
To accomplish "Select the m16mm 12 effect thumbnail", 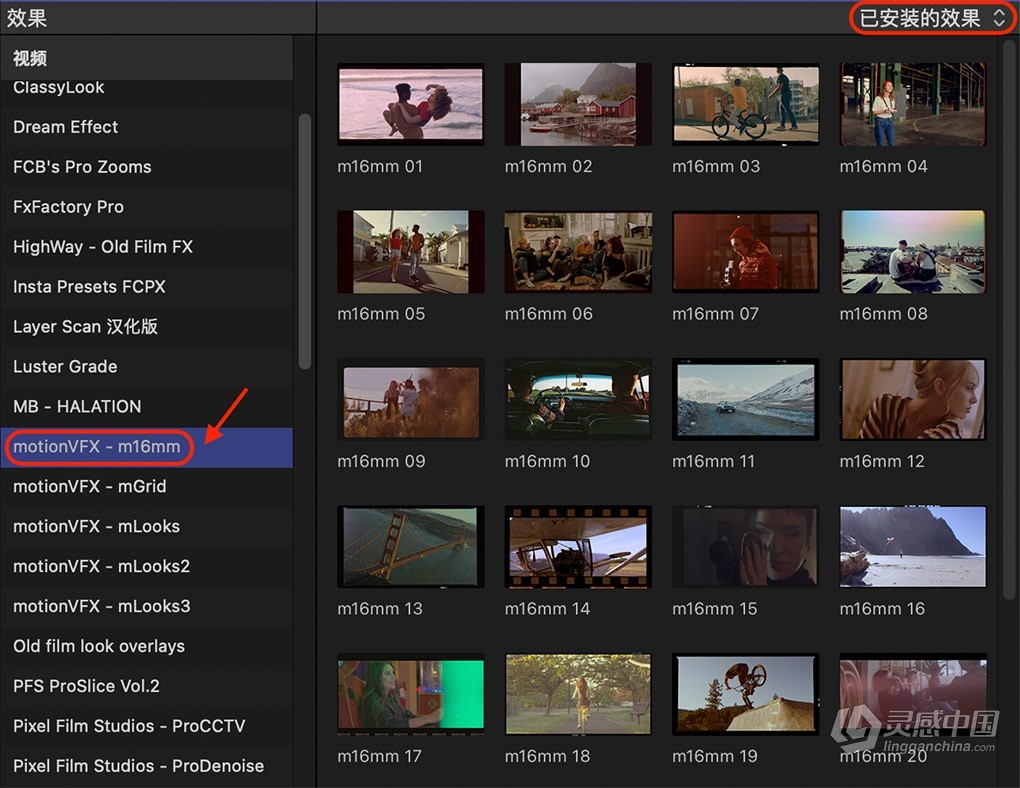I will 913,400.
